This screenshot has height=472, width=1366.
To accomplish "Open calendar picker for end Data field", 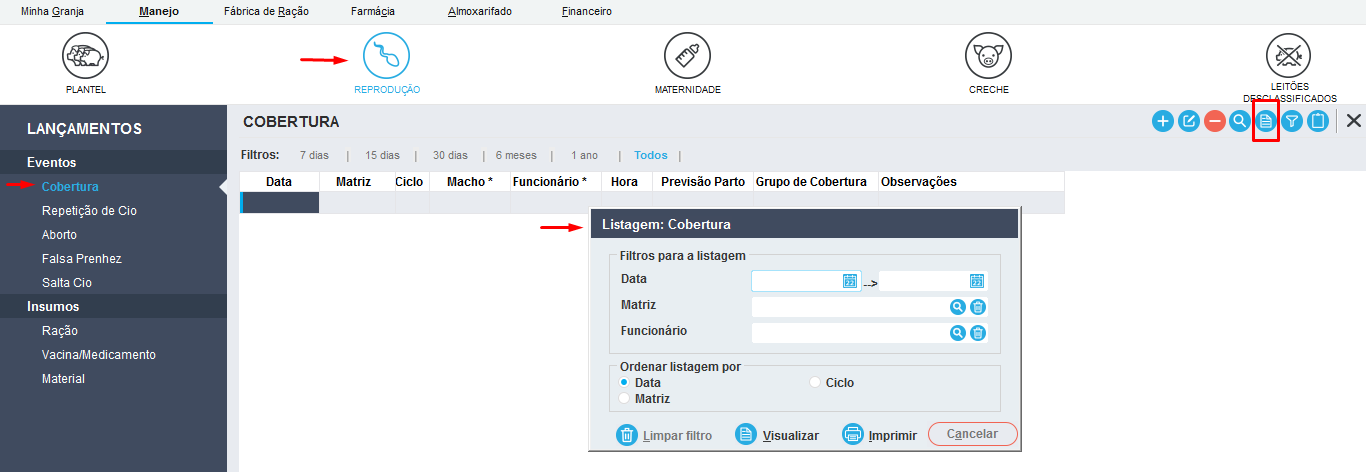I will 977,281.
